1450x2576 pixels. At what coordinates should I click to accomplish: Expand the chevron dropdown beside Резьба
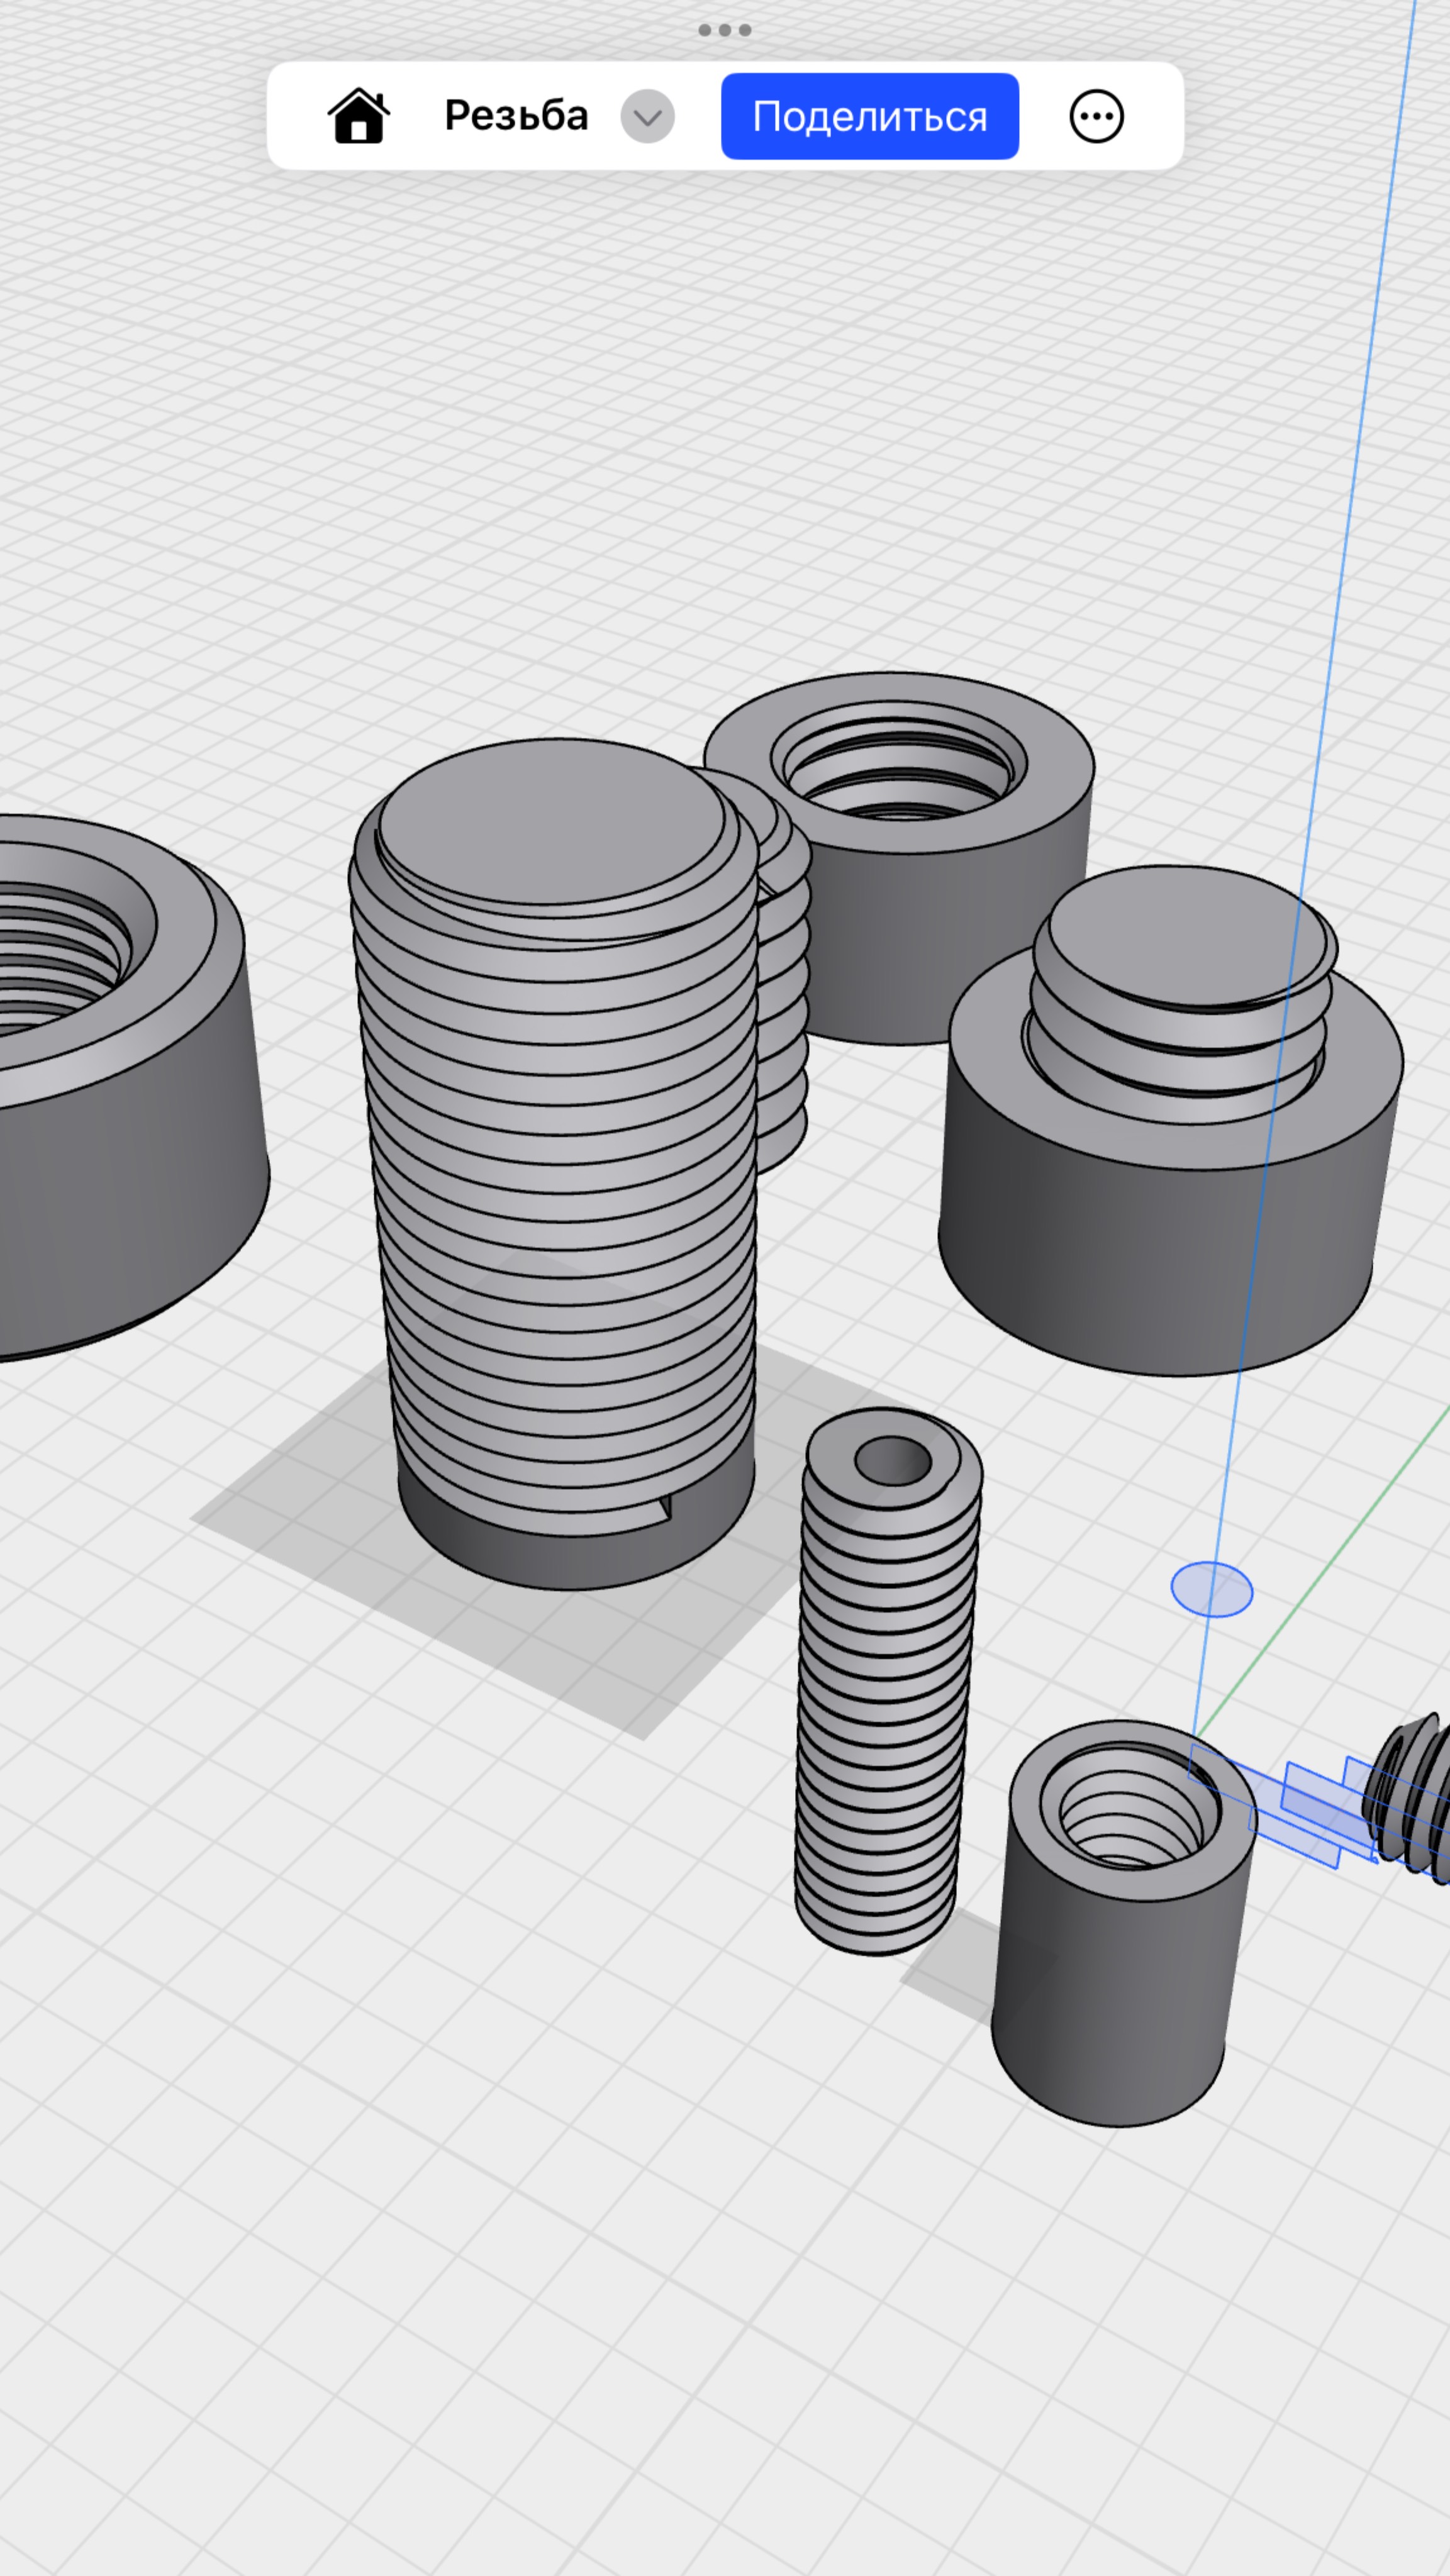click(647, 116)
